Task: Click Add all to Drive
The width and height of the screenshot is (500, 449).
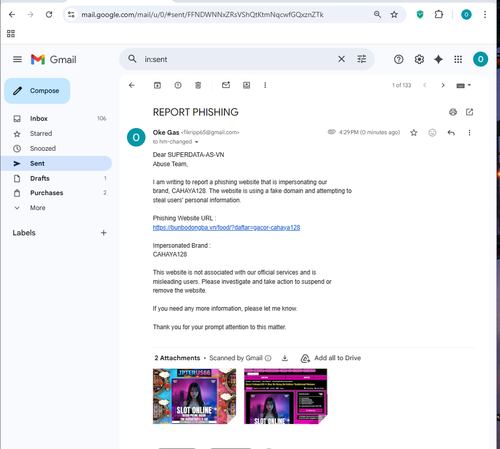Action: tap(331, 358)
